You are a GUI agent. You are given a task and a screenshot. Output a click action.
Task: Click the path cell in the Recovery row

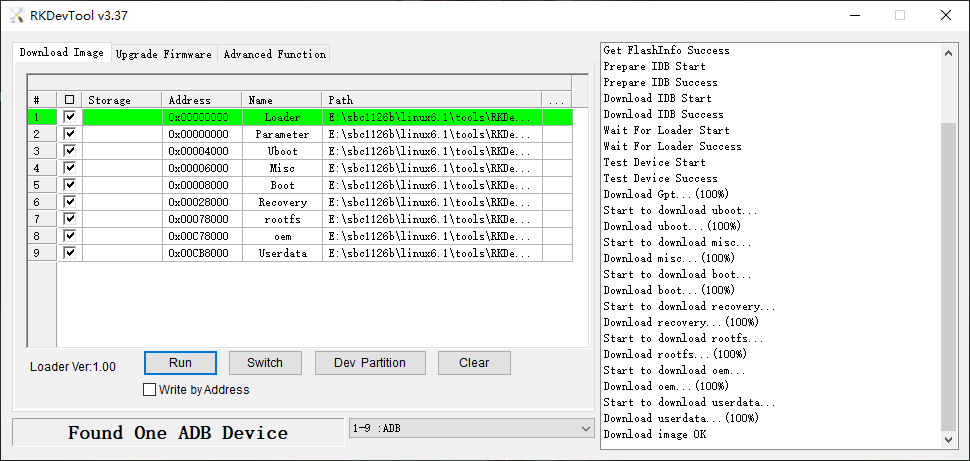pos(432,202)
